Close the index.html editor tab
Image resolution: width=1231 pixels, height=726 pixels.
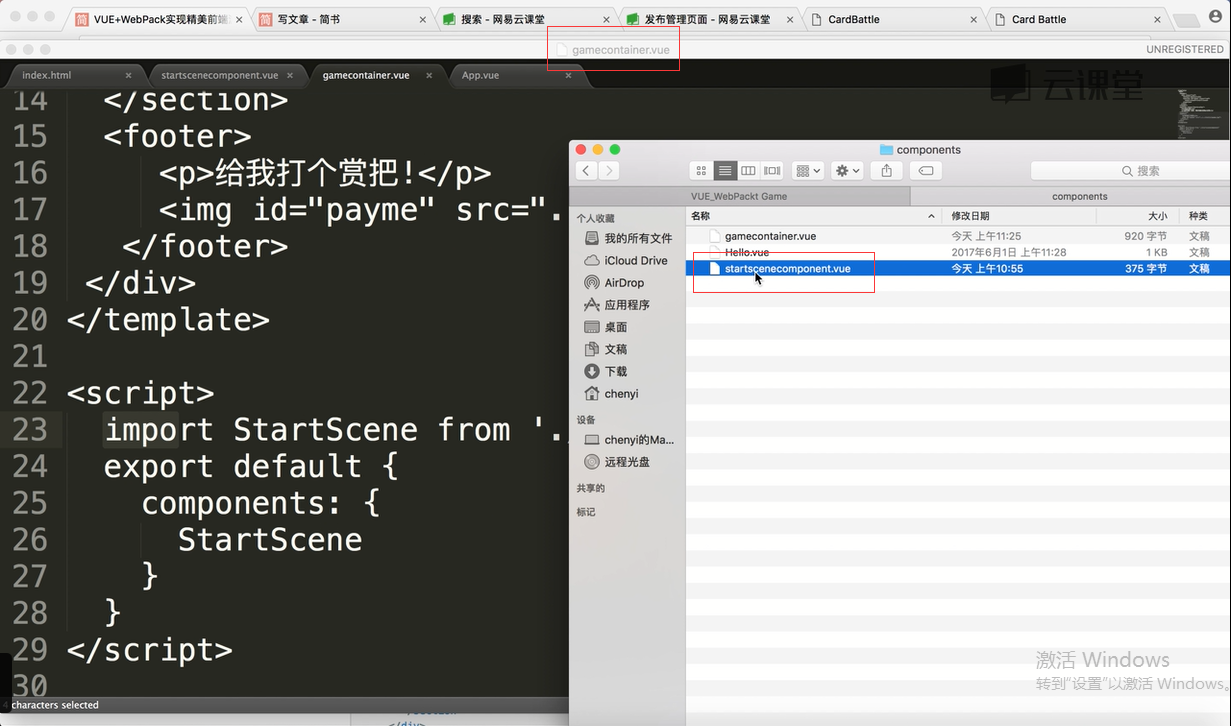pos(128,75)
